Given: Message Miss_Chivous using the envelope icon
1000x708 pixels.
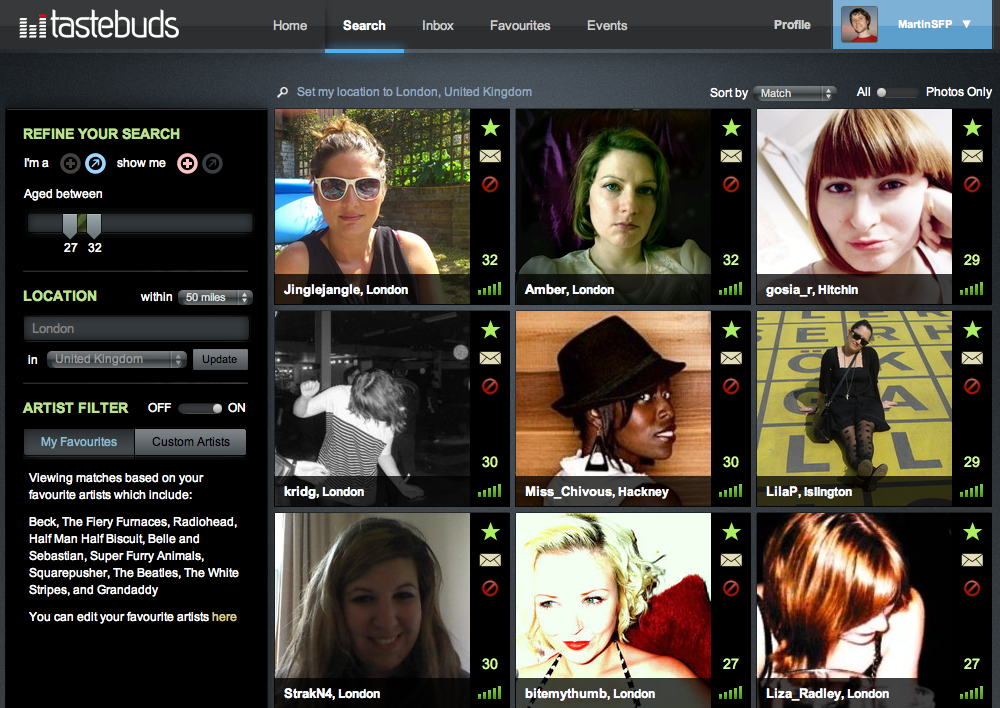Looking at the screenshot, I should 732,358.
